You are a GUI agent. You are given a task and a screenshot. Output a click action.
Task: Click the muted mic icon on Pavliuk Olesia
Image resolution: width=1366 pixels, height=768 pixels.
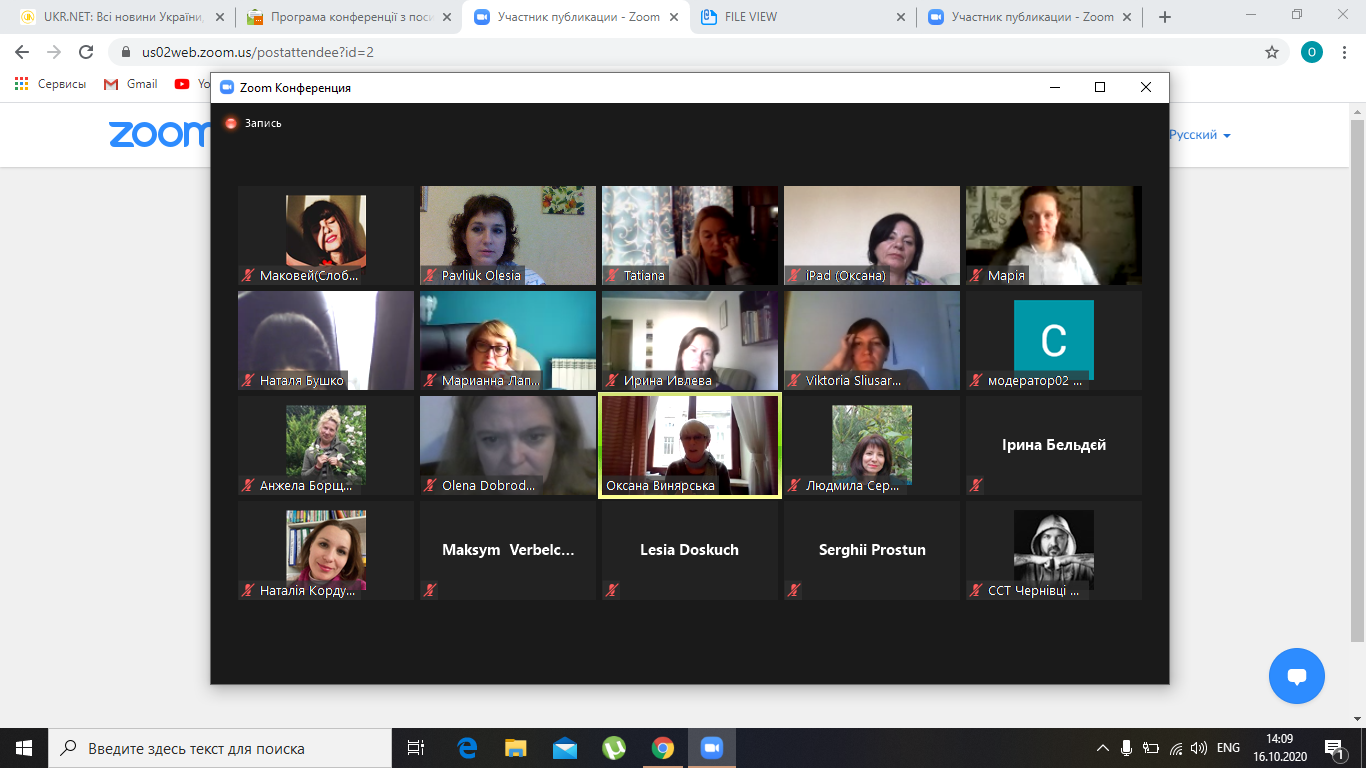coord(430,275)
